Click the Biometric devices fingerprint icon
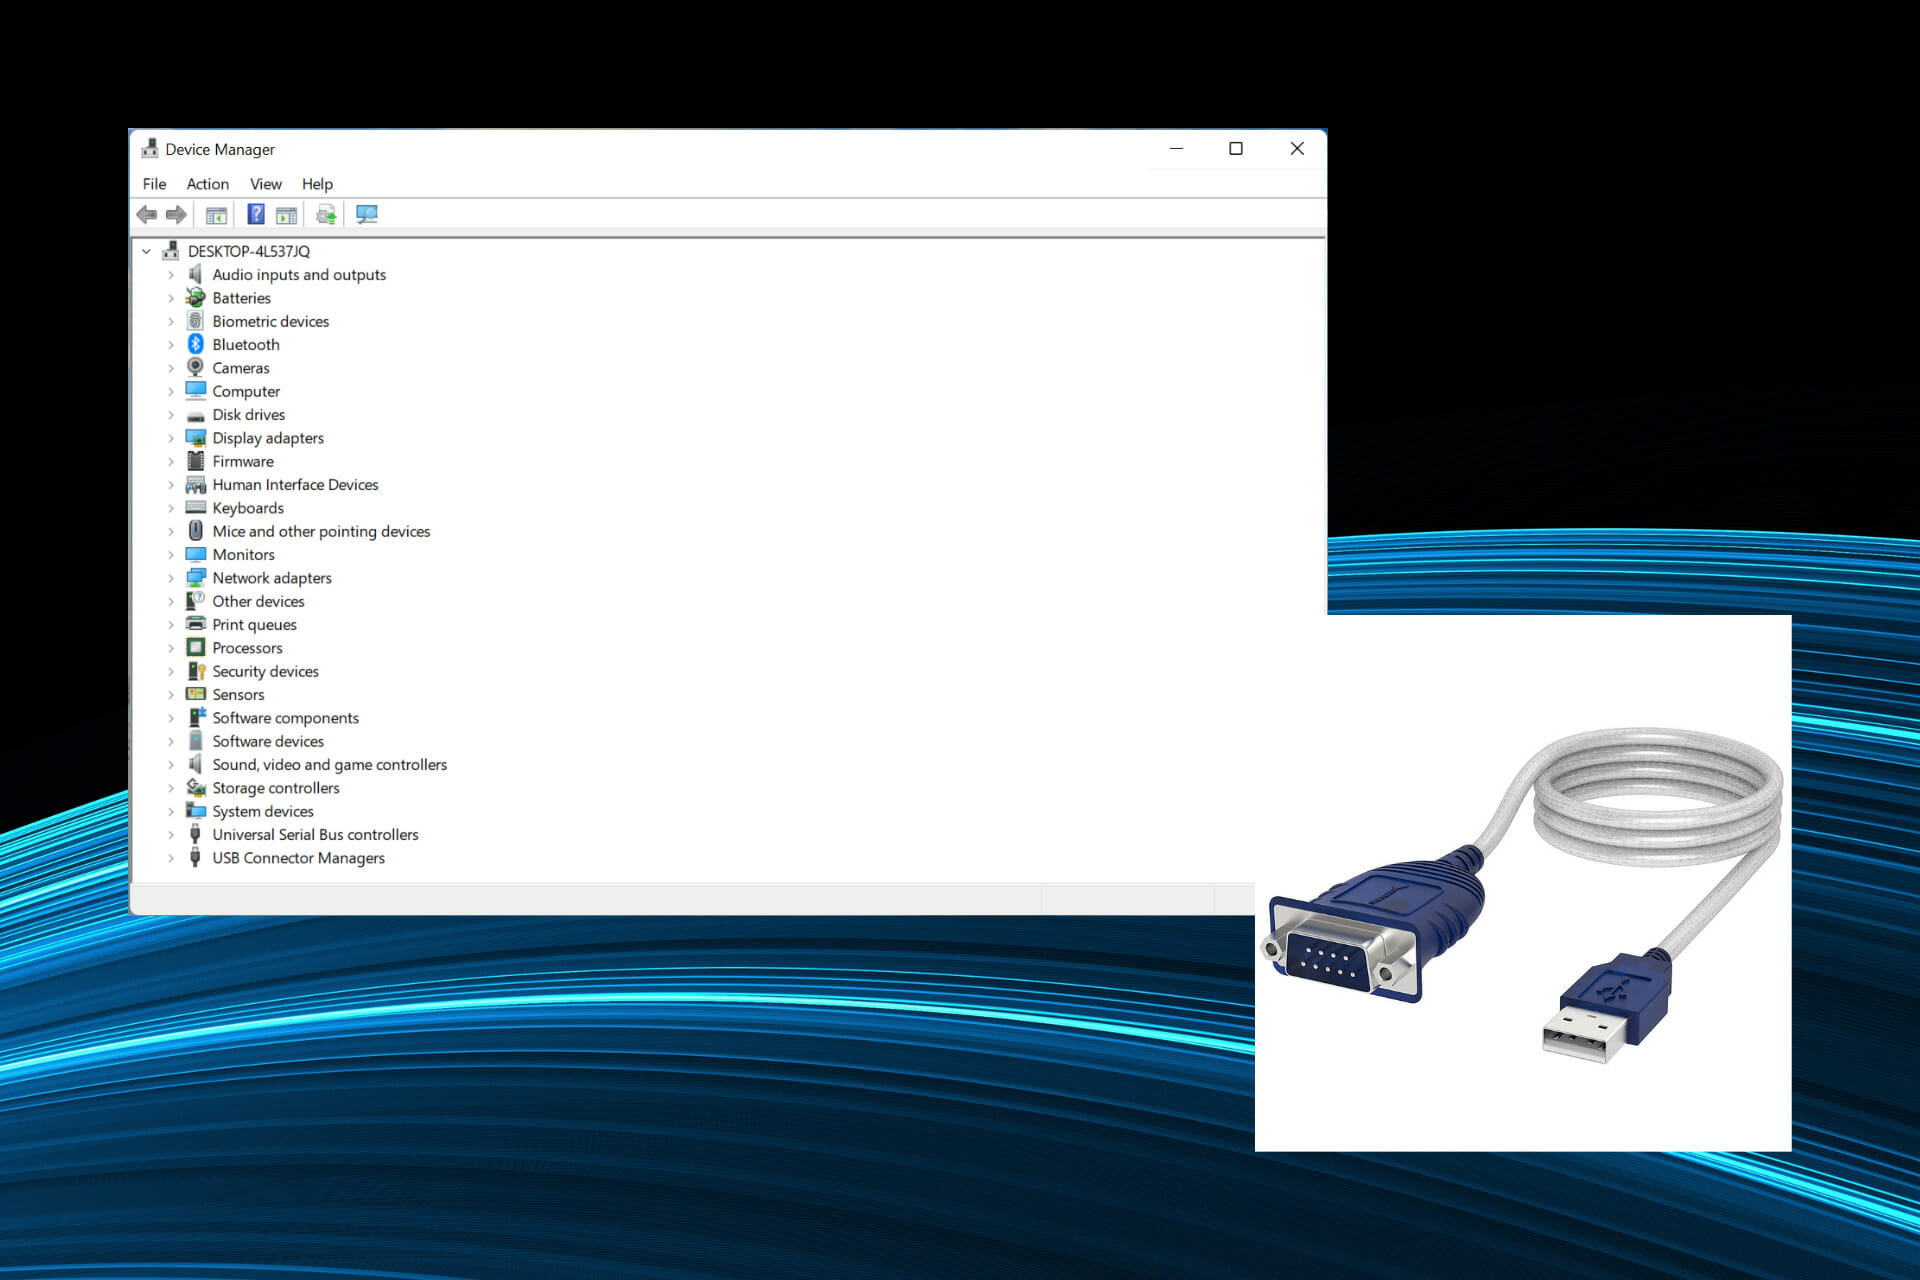The width and height of the screenshot is (1920, 1280). coord(196,321)
